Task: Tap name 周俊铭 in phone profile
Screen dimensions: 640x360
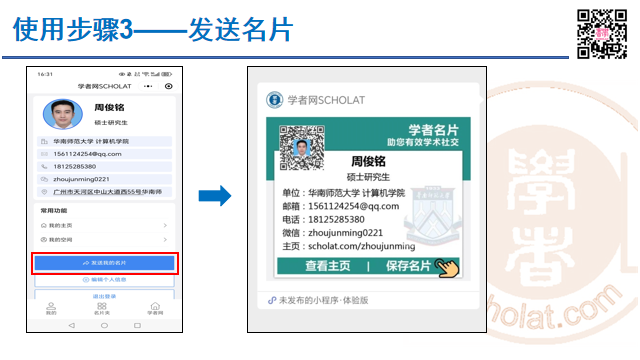Action: point(109,107)
